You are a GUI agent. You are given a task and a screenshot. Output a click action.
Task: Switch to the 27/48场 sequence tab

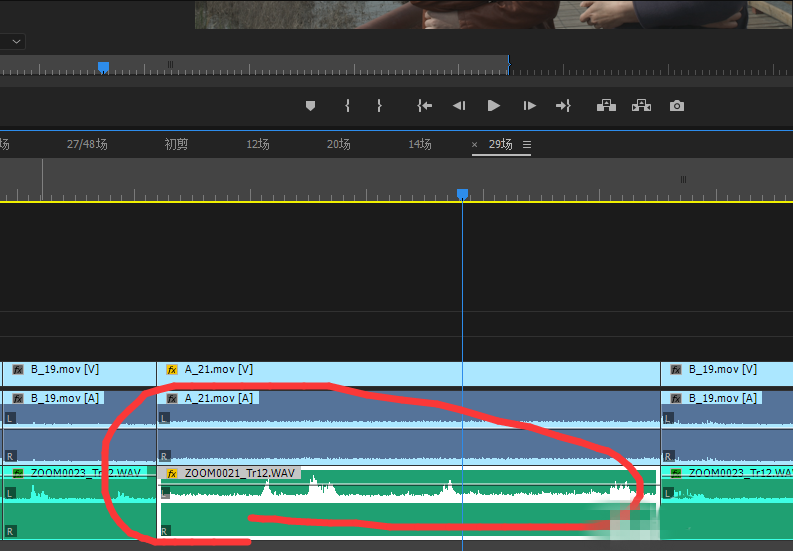(87, 144)
